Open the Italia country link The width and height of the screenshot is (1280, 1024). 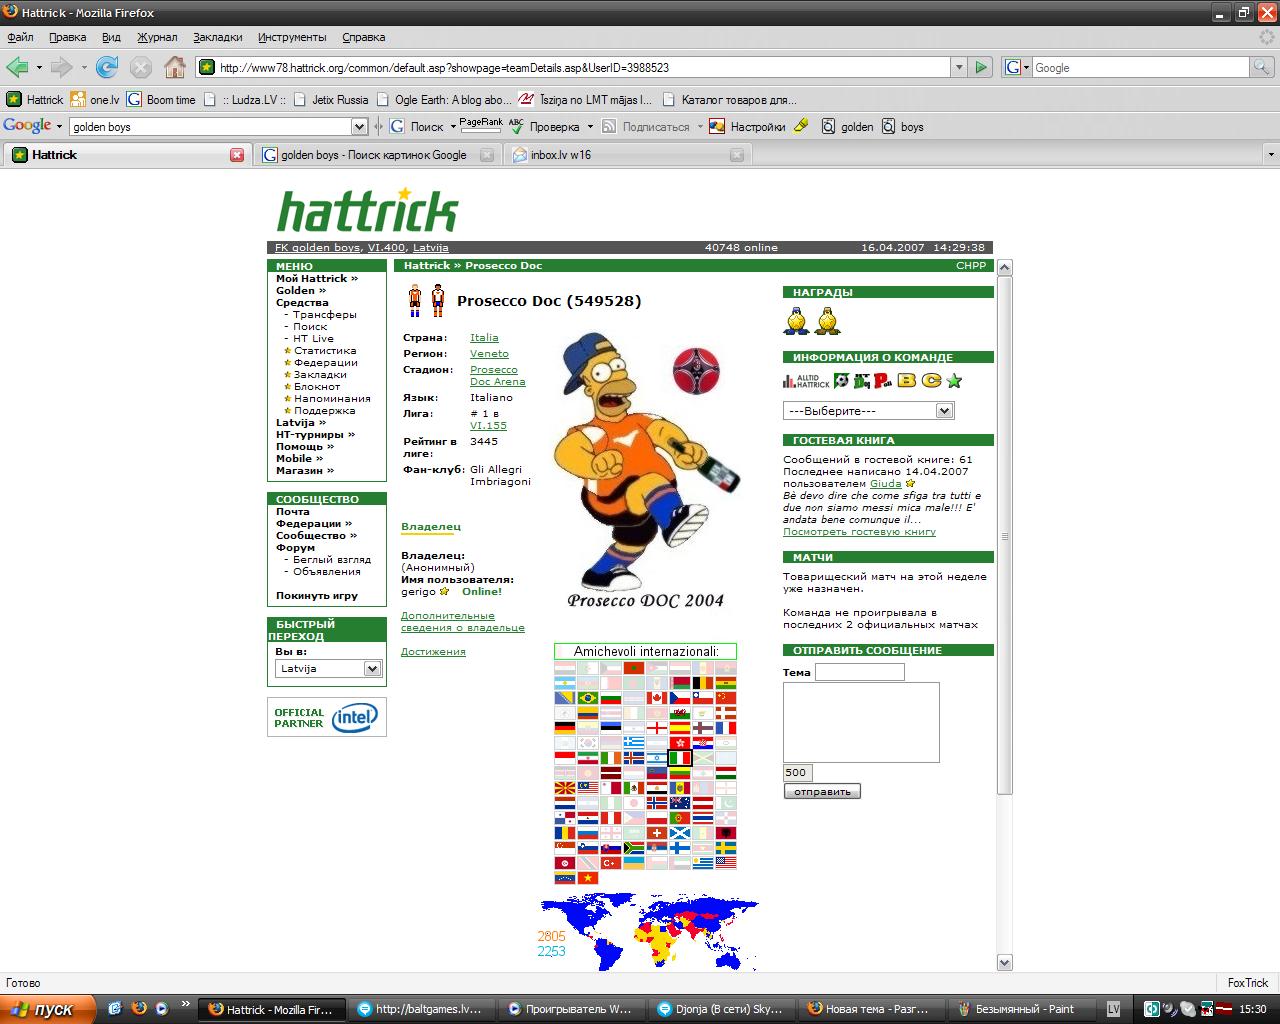pyautogui.click(x=484, y=338)
